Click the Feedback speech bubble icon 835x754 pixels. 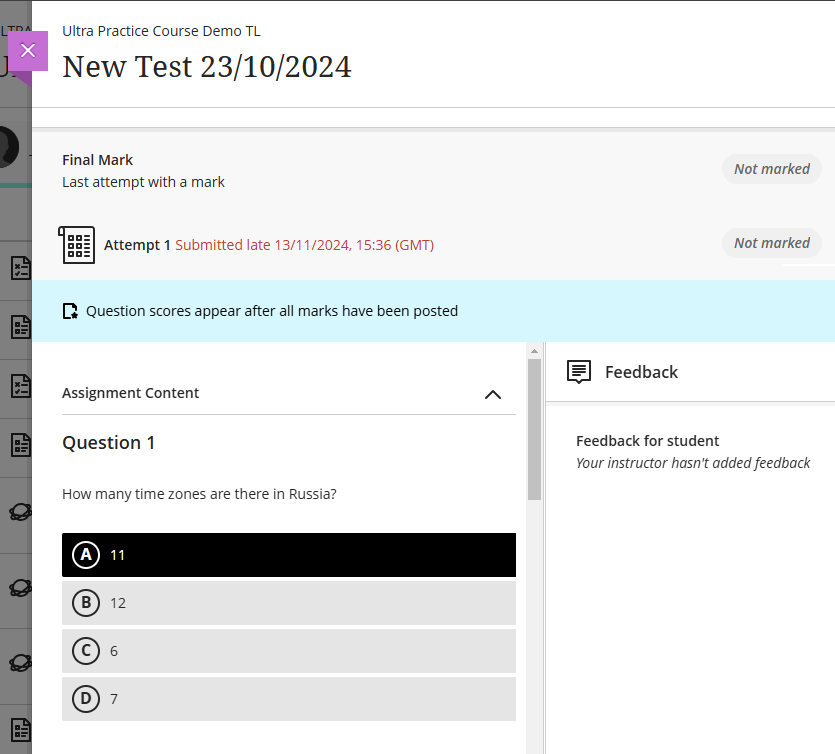pos(579,372)
